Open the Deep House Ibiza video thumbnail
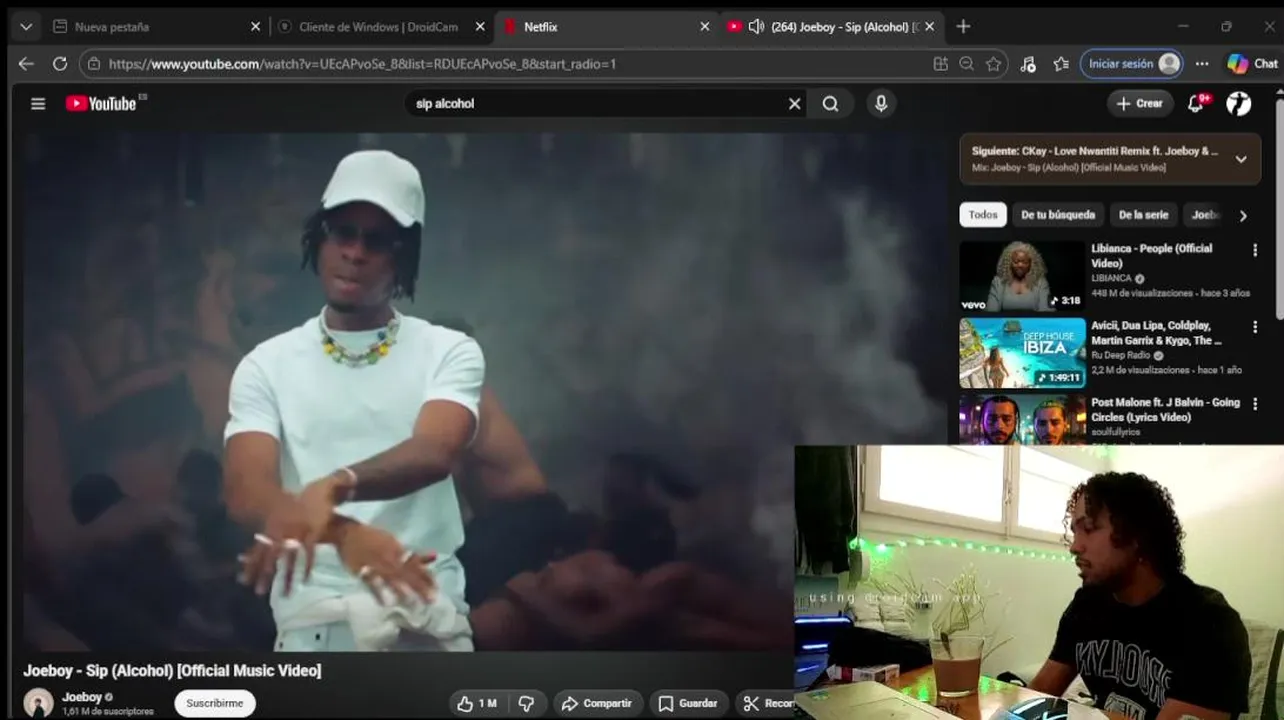The image size is (1284, 720). pyautogui.click(x=1022, y=353)
